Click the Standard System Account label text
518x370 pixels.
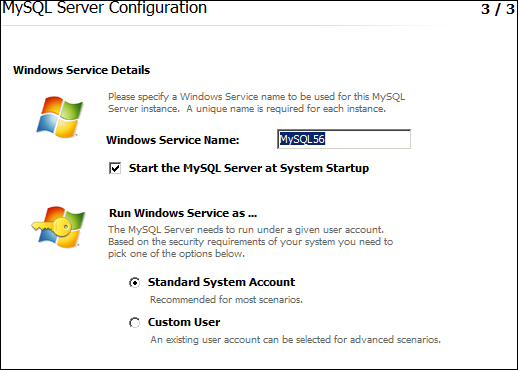pos(221,282)
